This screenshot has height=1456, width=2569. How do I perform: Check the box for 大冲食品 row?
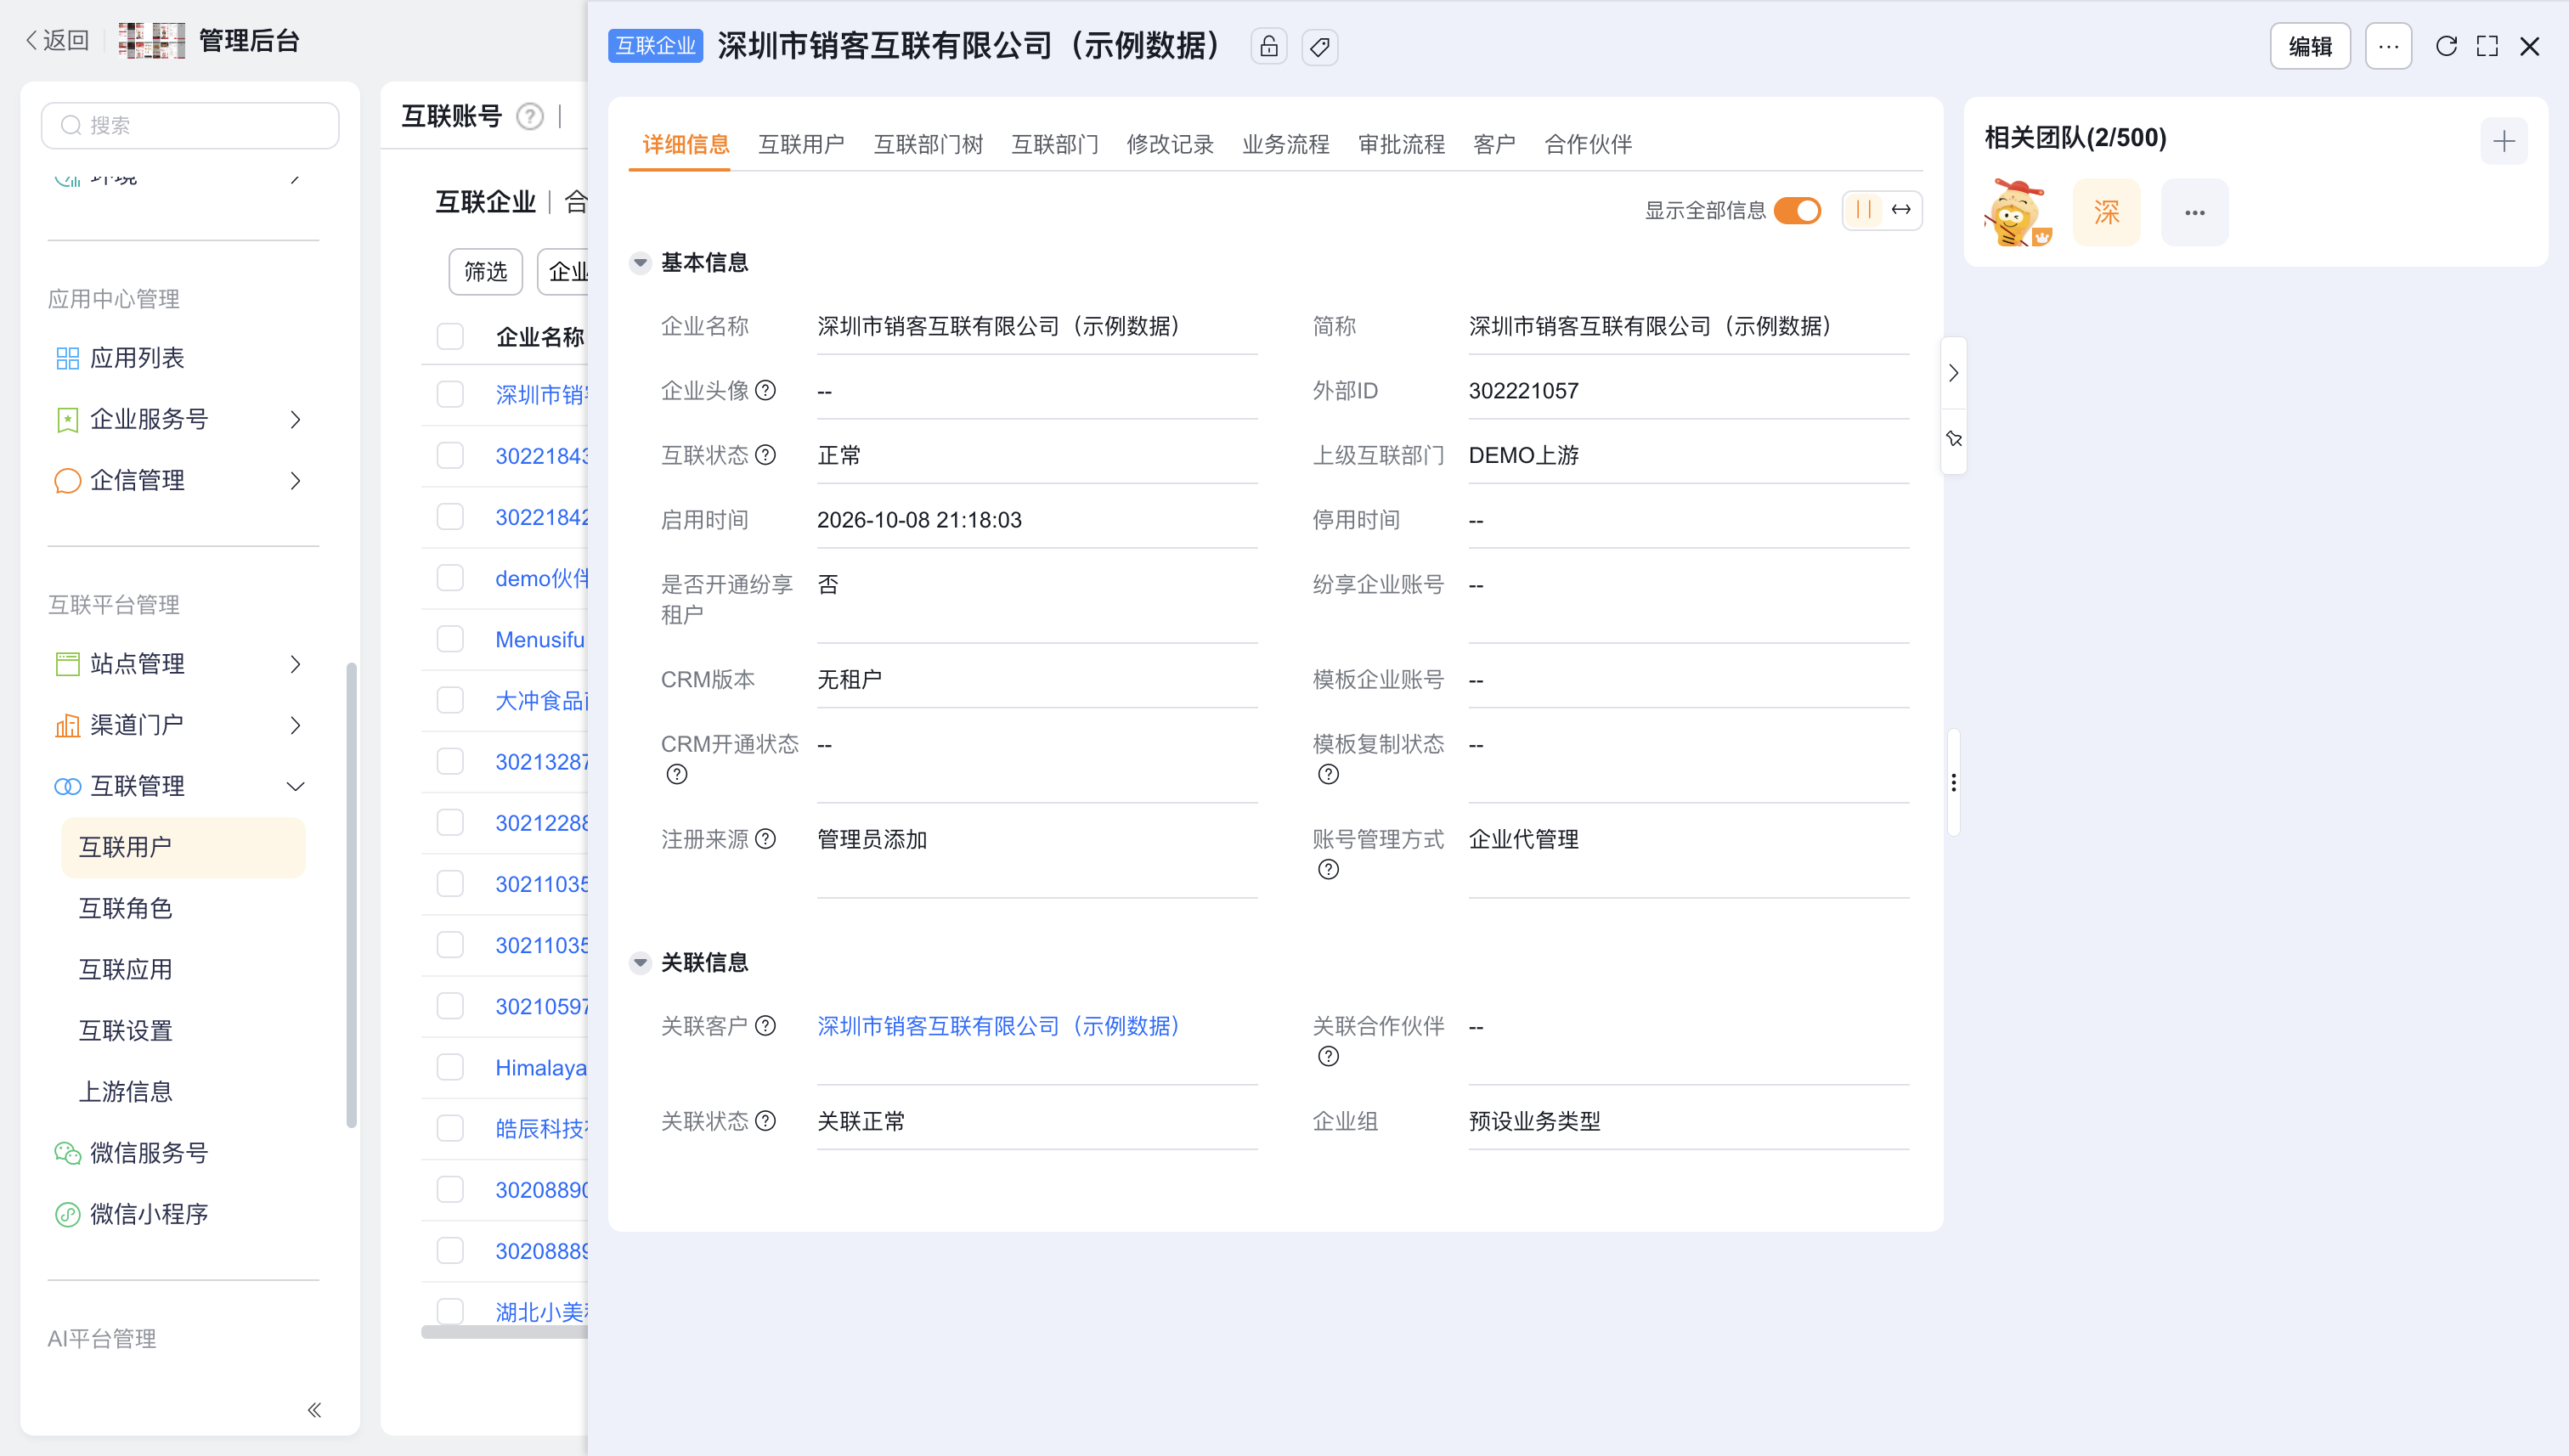click(x=450, y=700)
